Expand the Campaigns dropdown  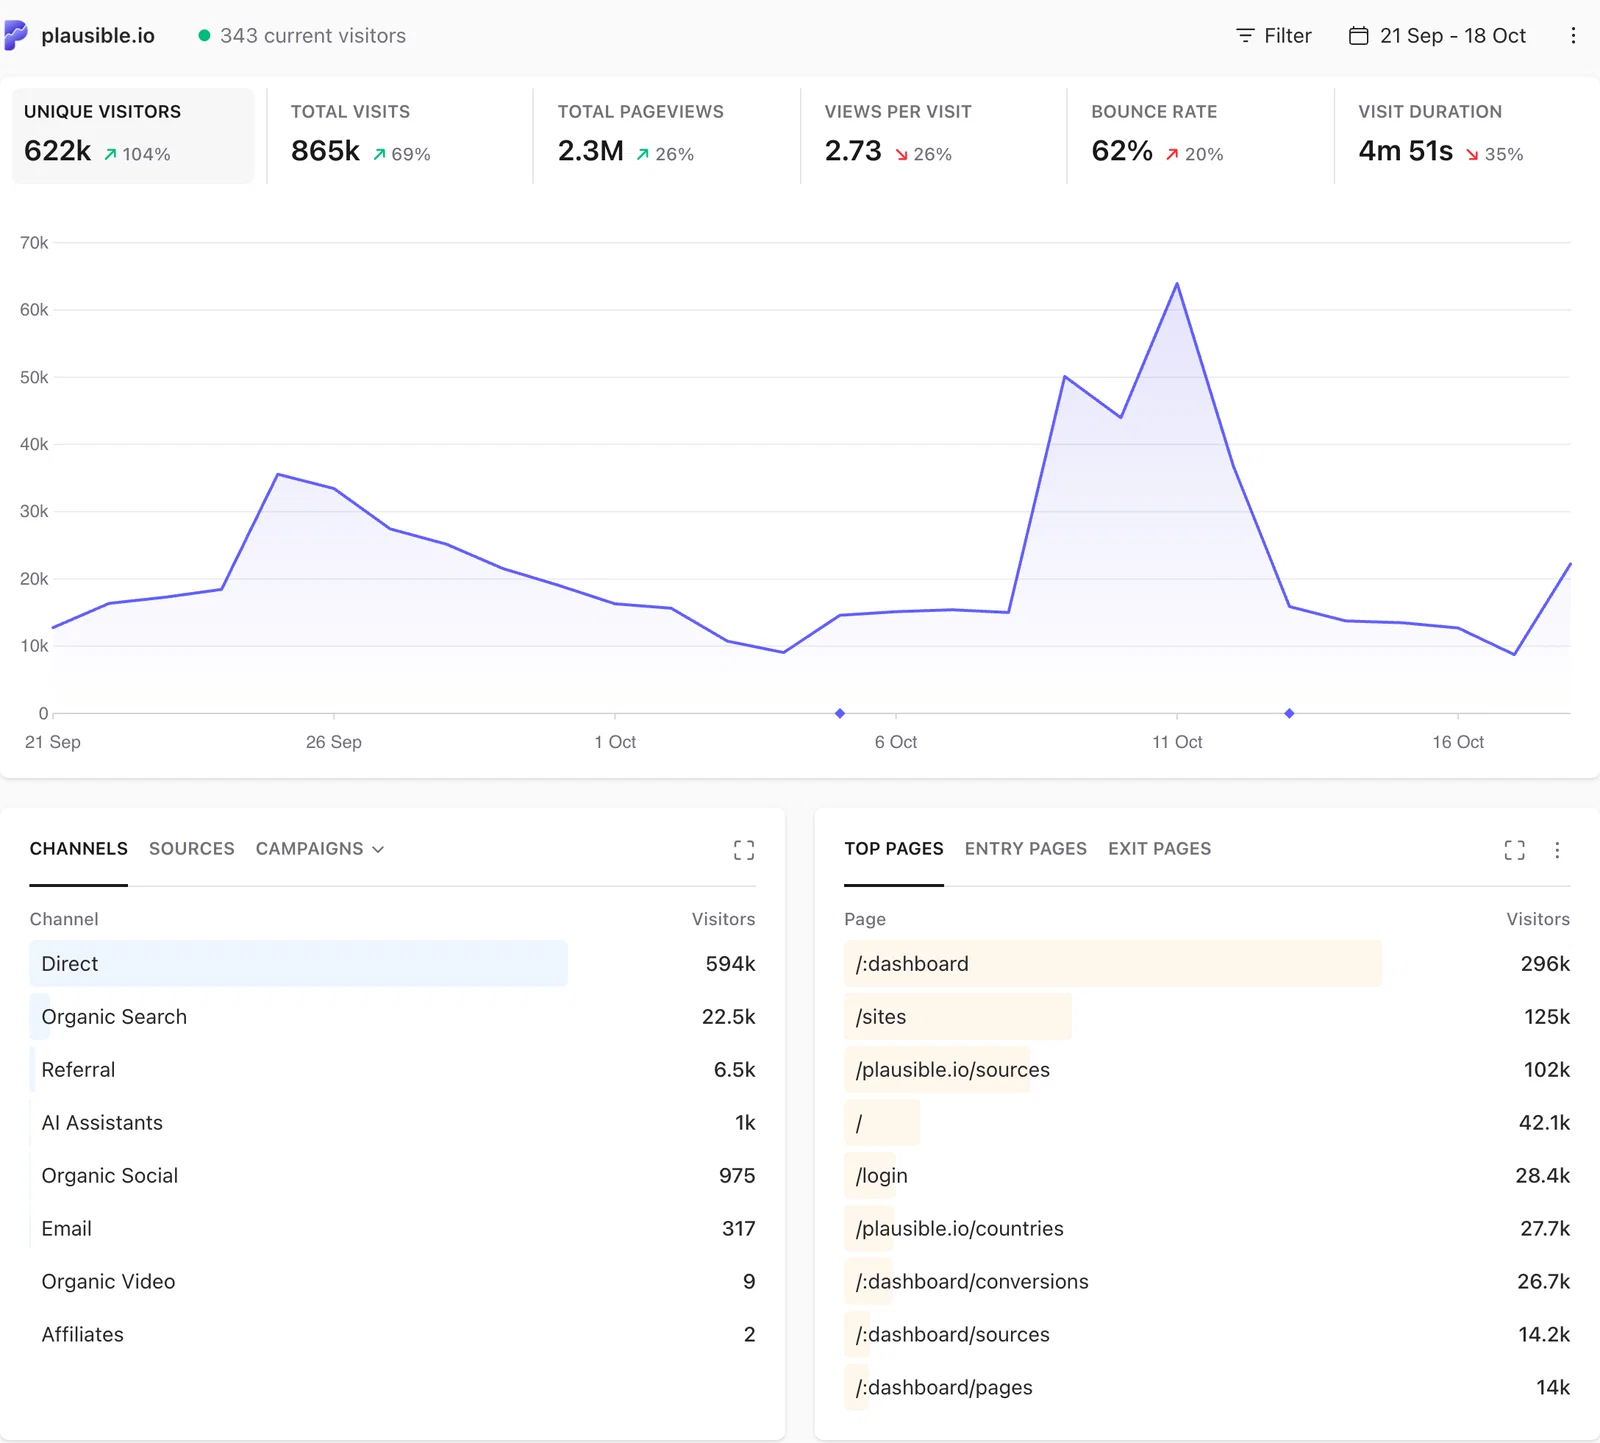[320, 849]
